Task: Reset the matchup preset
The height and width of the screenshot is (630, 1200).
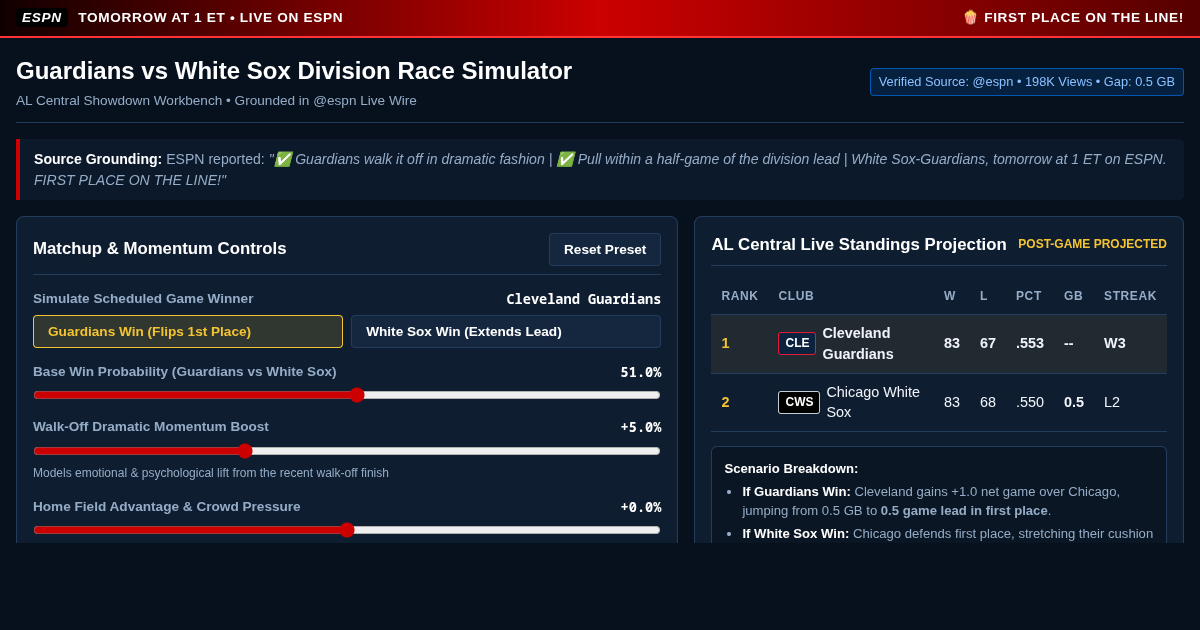Action: coord(605,249)
